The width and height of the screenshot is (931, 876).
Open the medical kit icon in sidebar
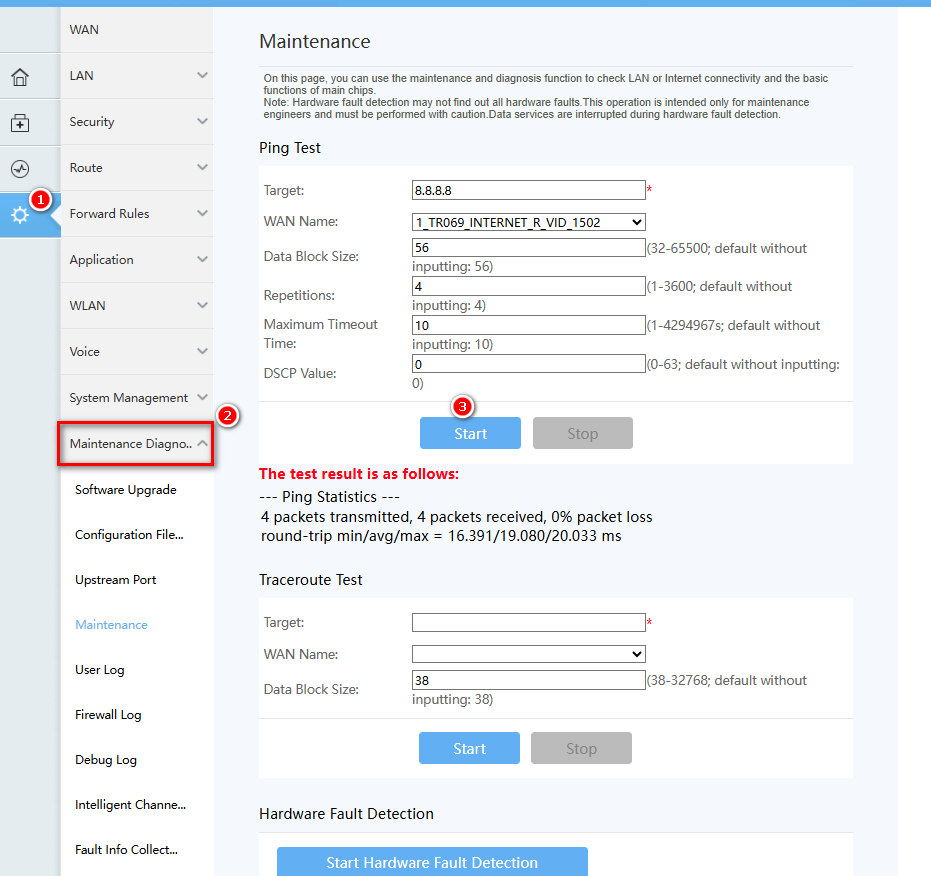pyautogui.click(x=20, y=123)
